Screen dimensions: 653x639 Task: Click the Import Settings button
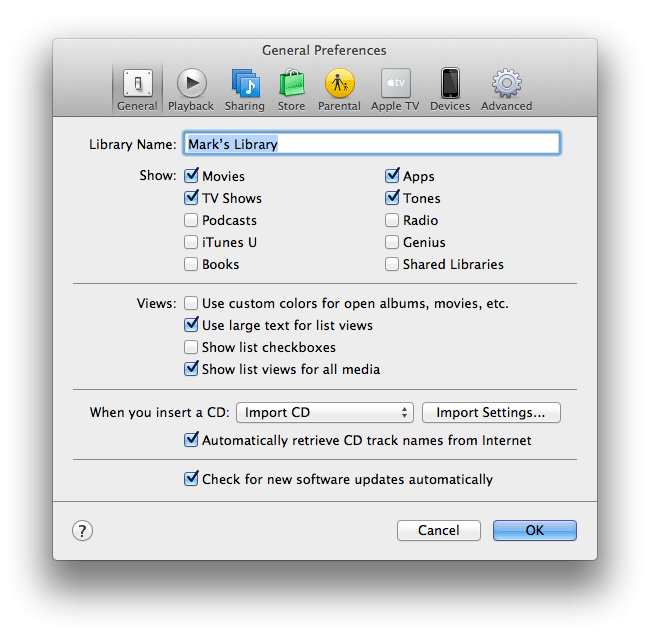(491, 413)
